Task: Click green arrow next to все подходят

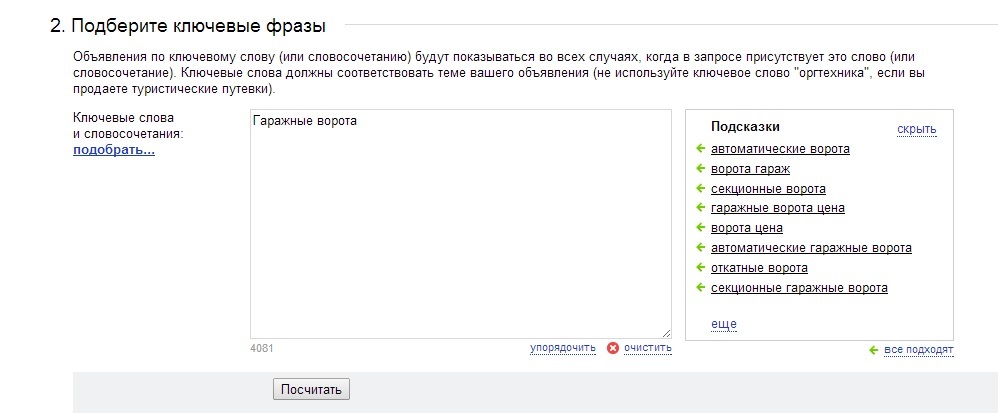Action: click(x=873, y=350)
